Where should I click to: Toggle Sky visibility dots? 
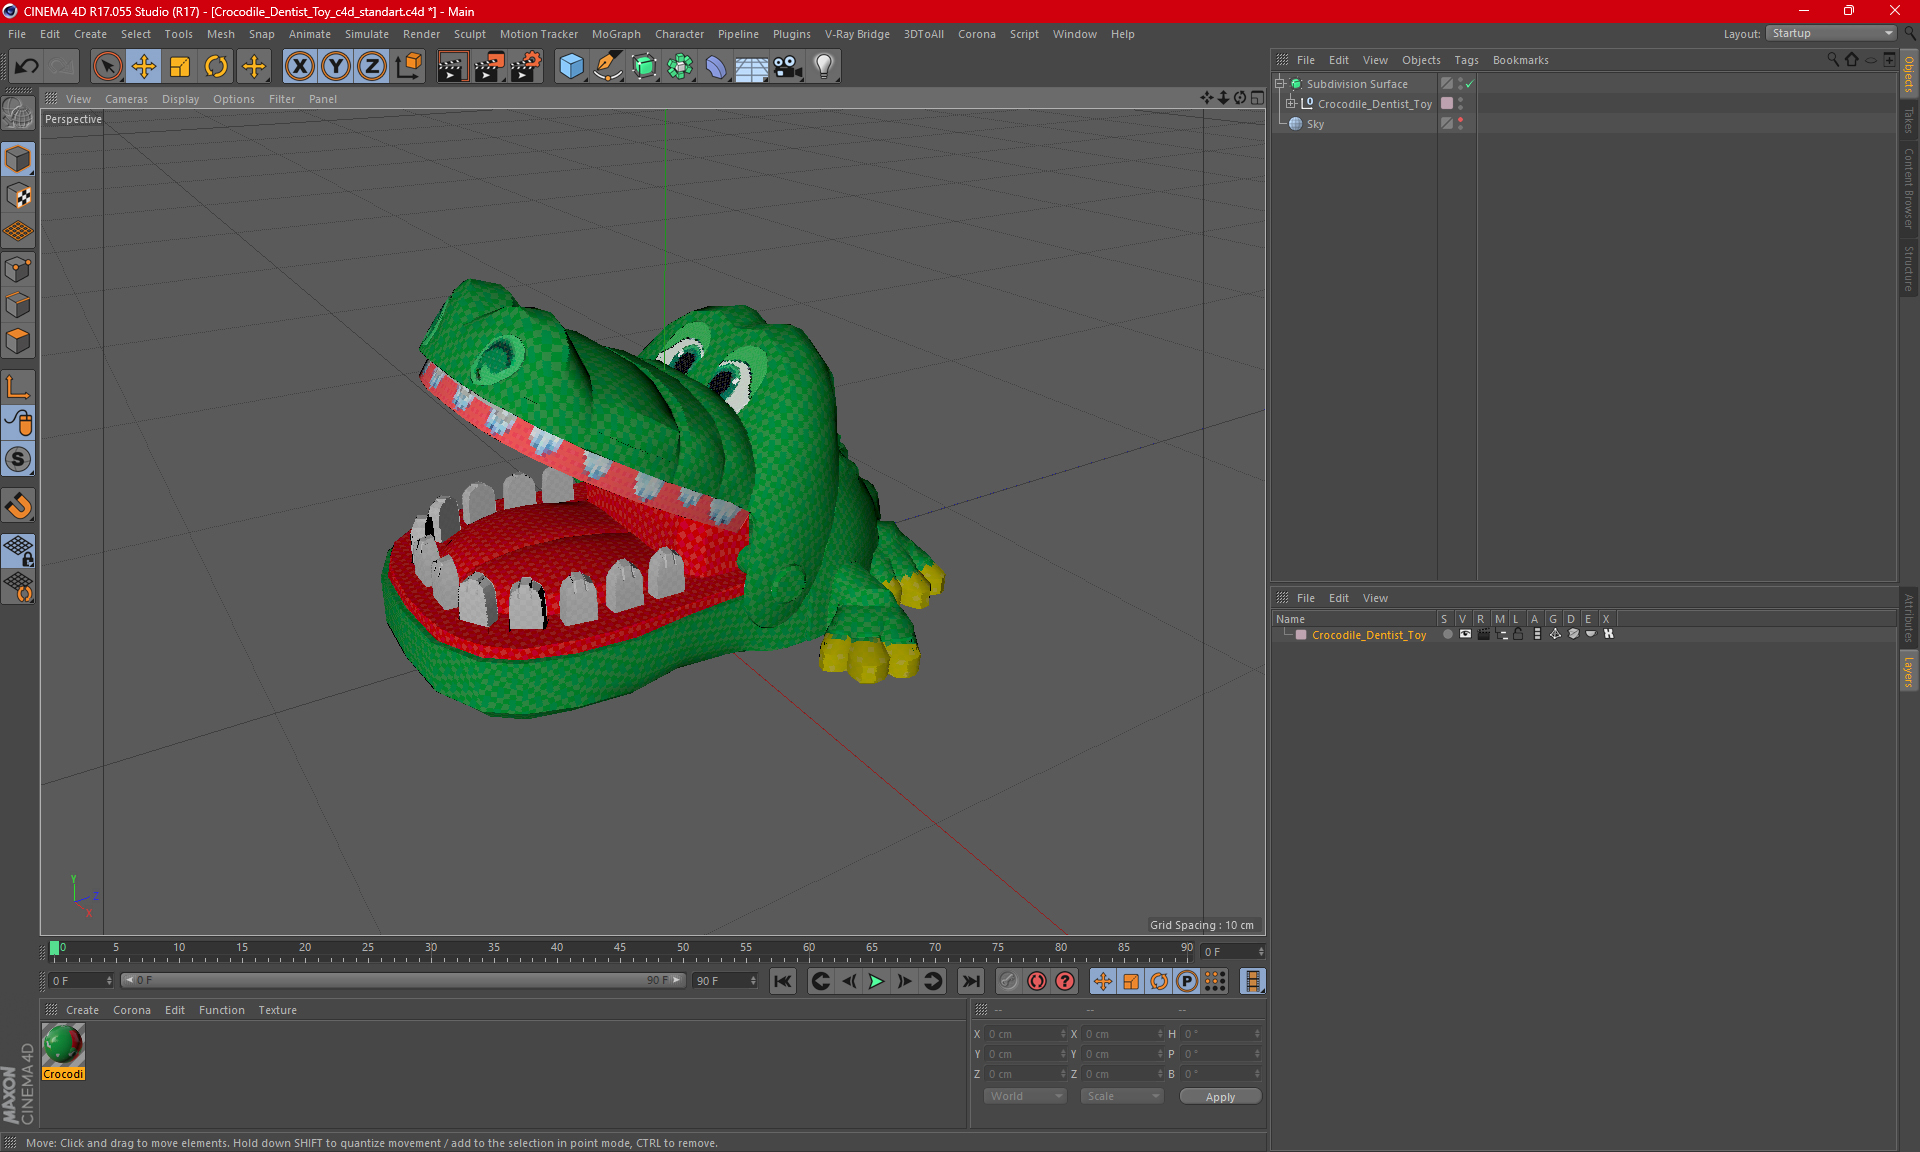point(1460,124)
